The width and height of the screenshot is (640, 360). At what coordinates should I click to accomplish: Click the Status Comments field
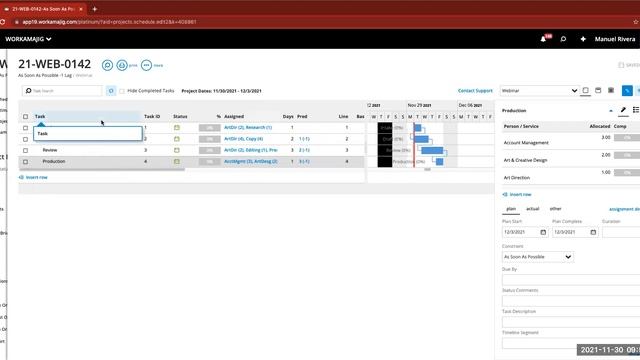click(x=571, y=301)
